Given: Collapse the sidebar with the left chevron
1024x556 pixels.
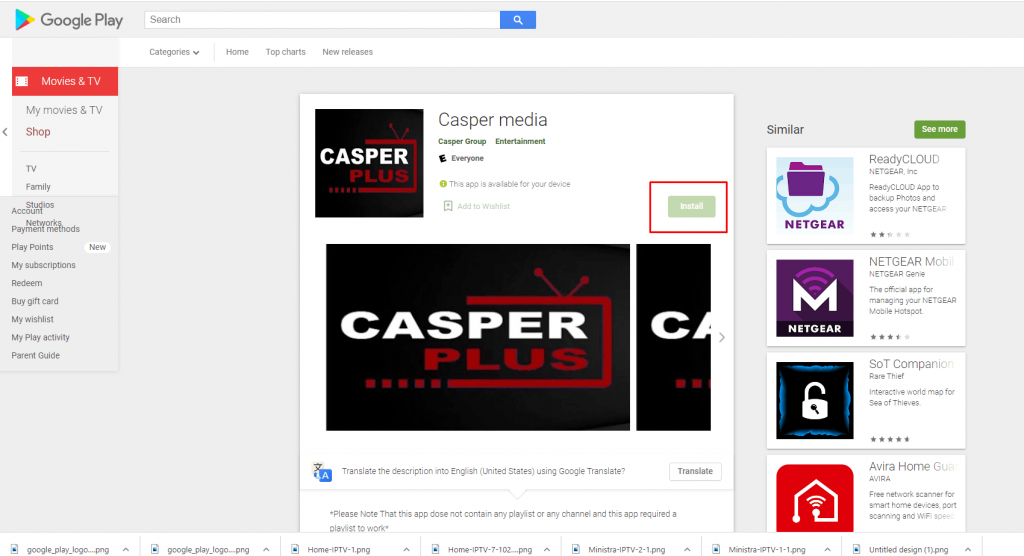Looking at the screenshot, I should (5, 131).
